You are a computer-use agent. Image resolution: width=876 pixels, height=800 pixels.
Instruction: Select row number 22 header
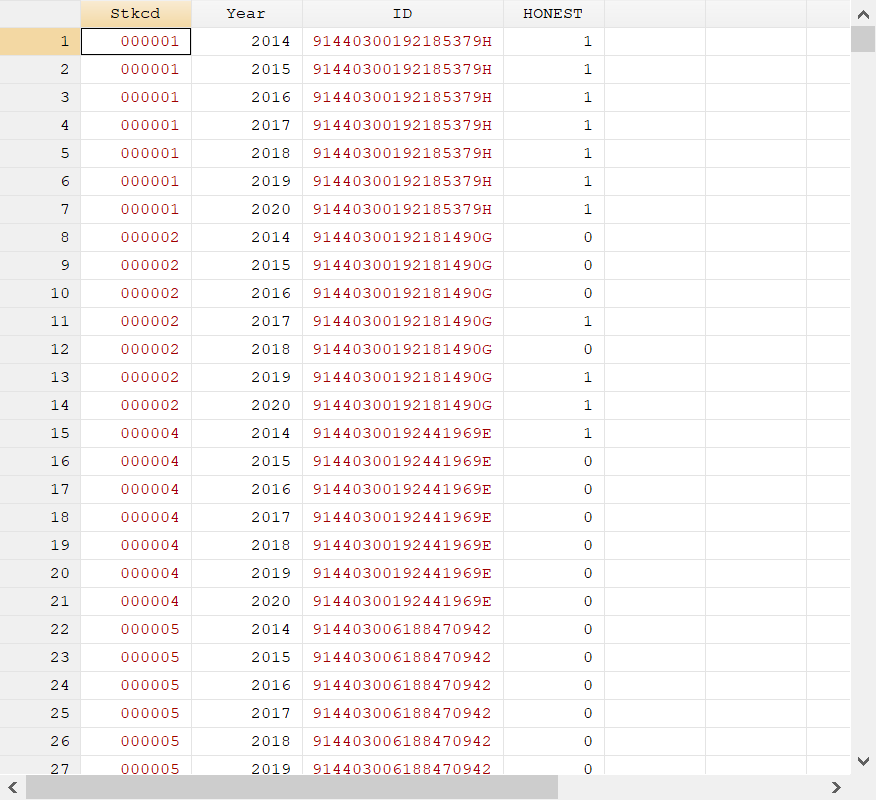(x=40, y=630)
